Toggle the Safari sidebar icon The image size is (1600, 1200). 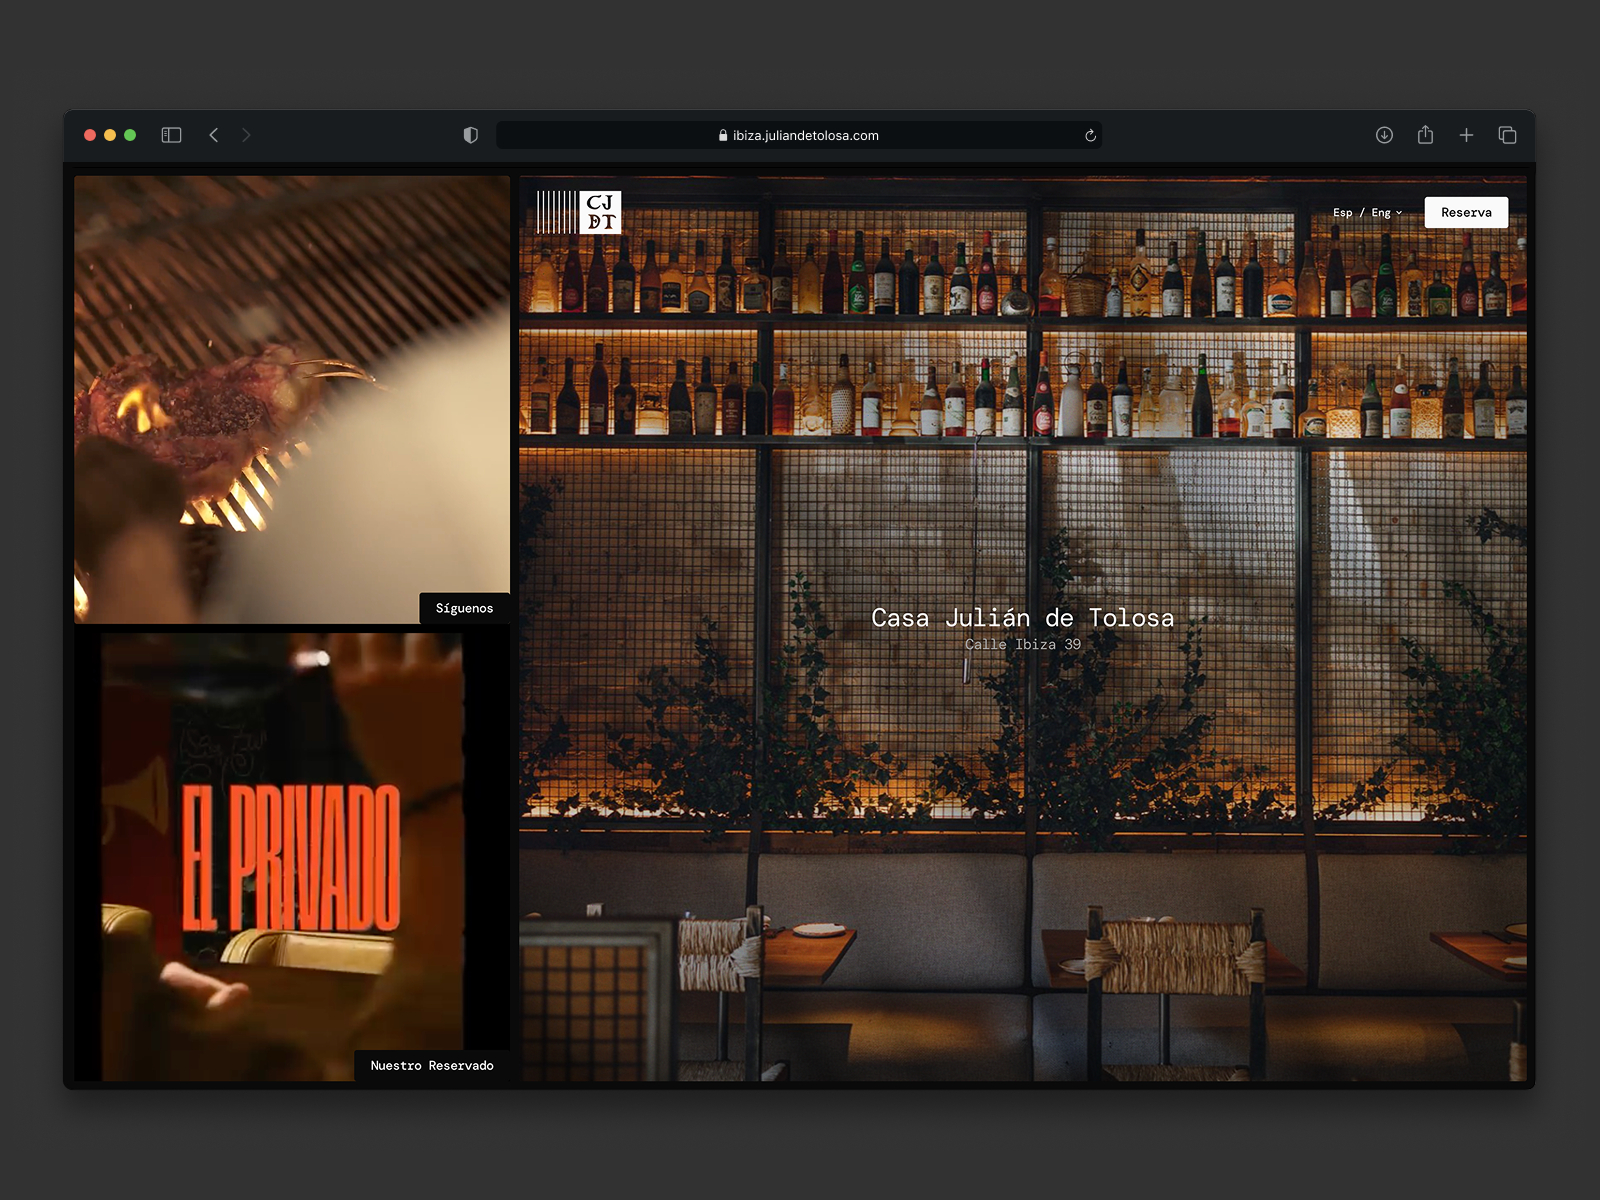171,135
